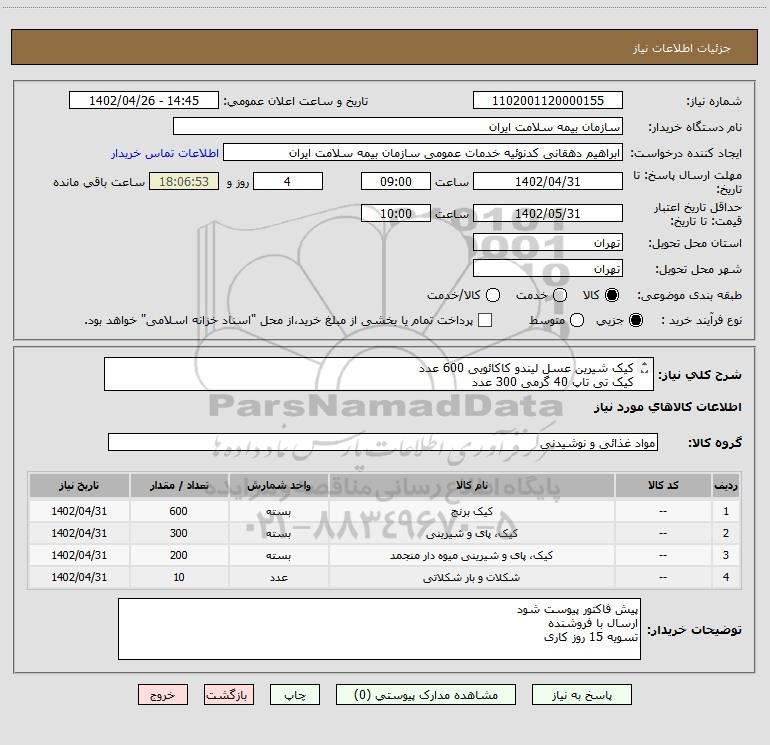Click the نام دستگاه خریدار field
Screen dimensions: 770x745
click(x=398, y=126)
